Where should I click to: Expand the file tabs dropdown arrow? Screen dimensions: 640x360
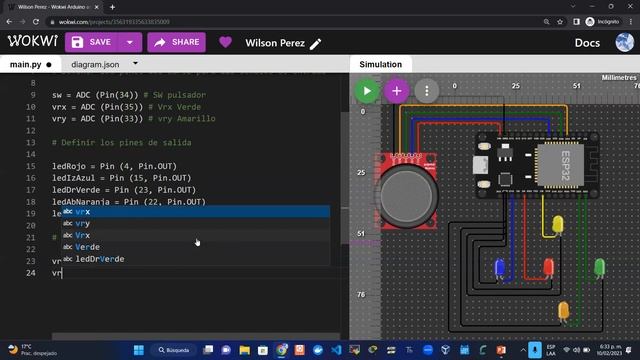pyautogui.click(x=136, y=64)
